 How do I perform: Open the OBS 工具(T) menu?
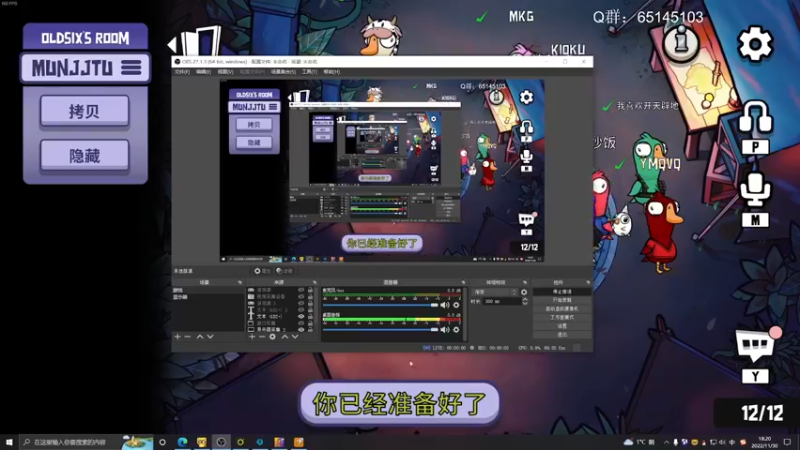[x=309, y=72]
